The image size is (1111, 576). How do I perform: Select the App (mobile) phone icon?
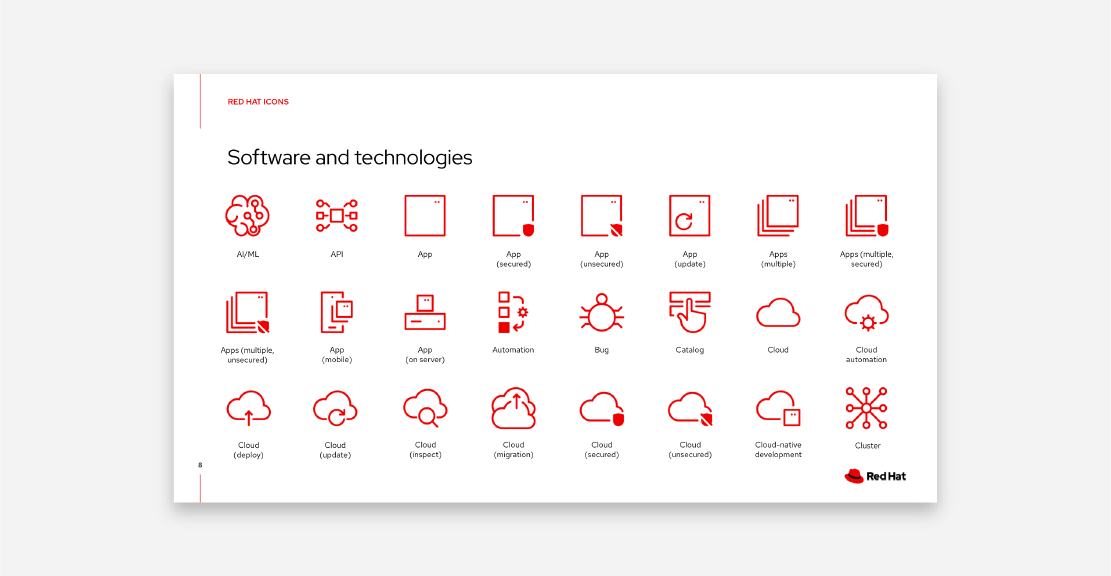pyautogui.click(x=337, y=312)
